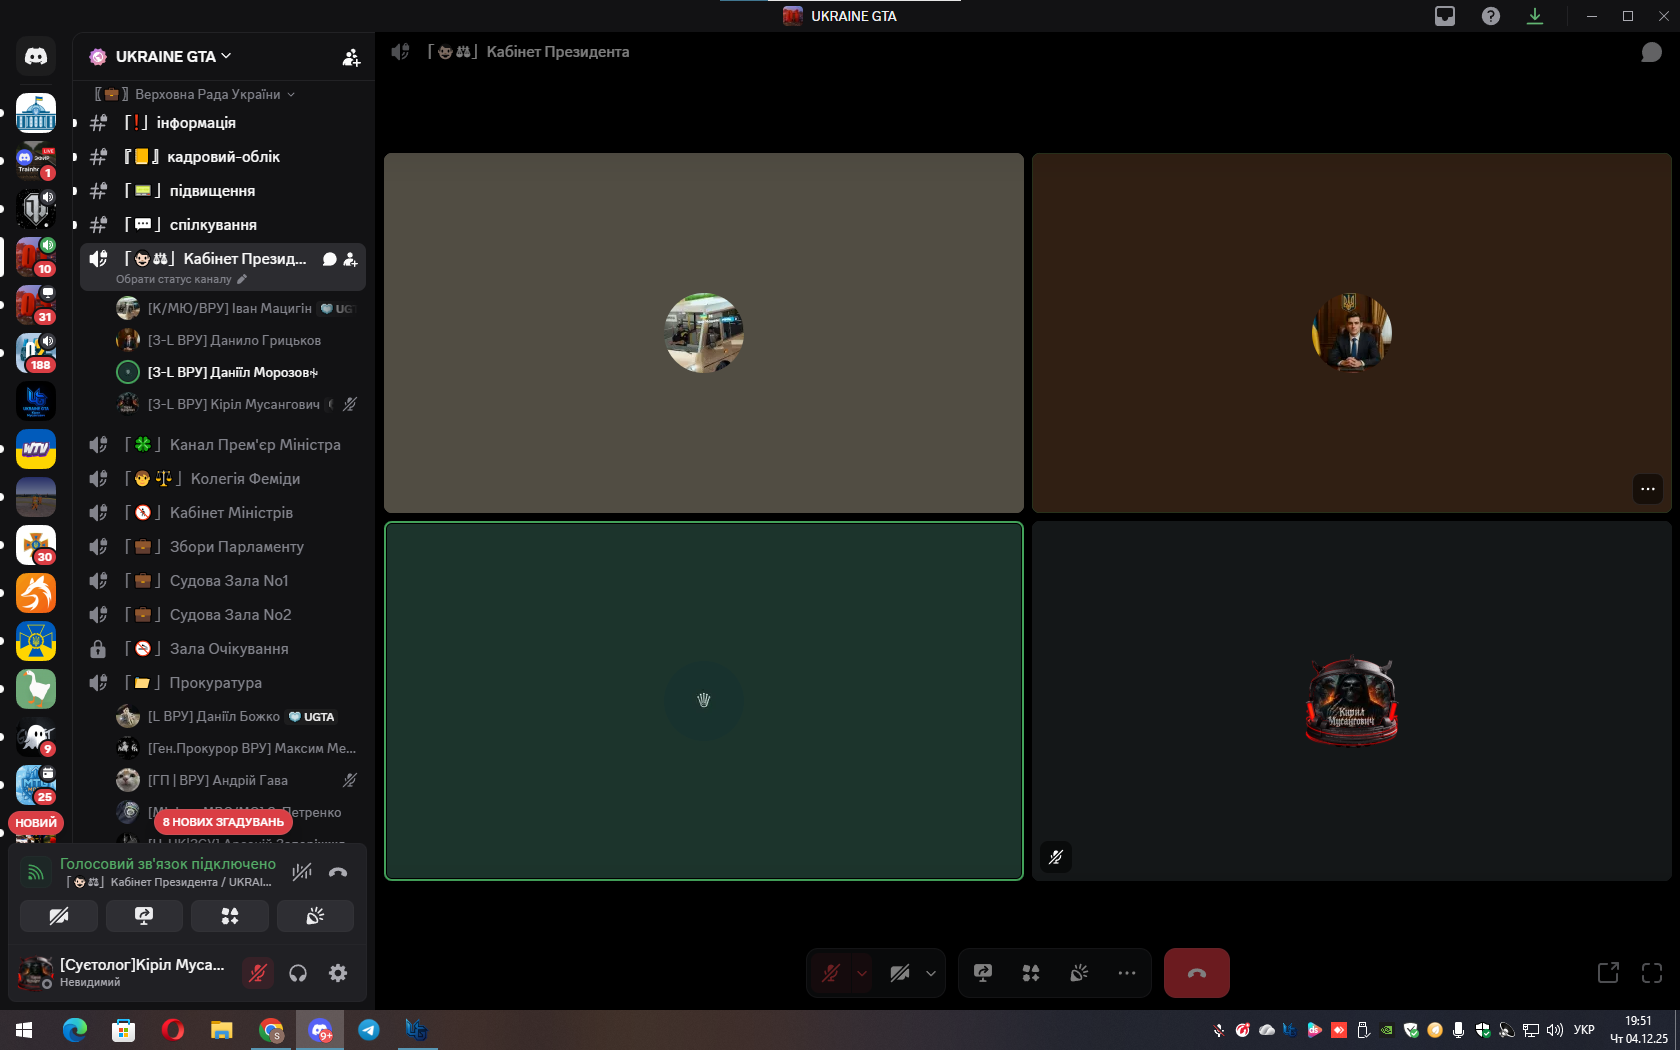Toggle deafen headphones in user panel

(298, 973)
